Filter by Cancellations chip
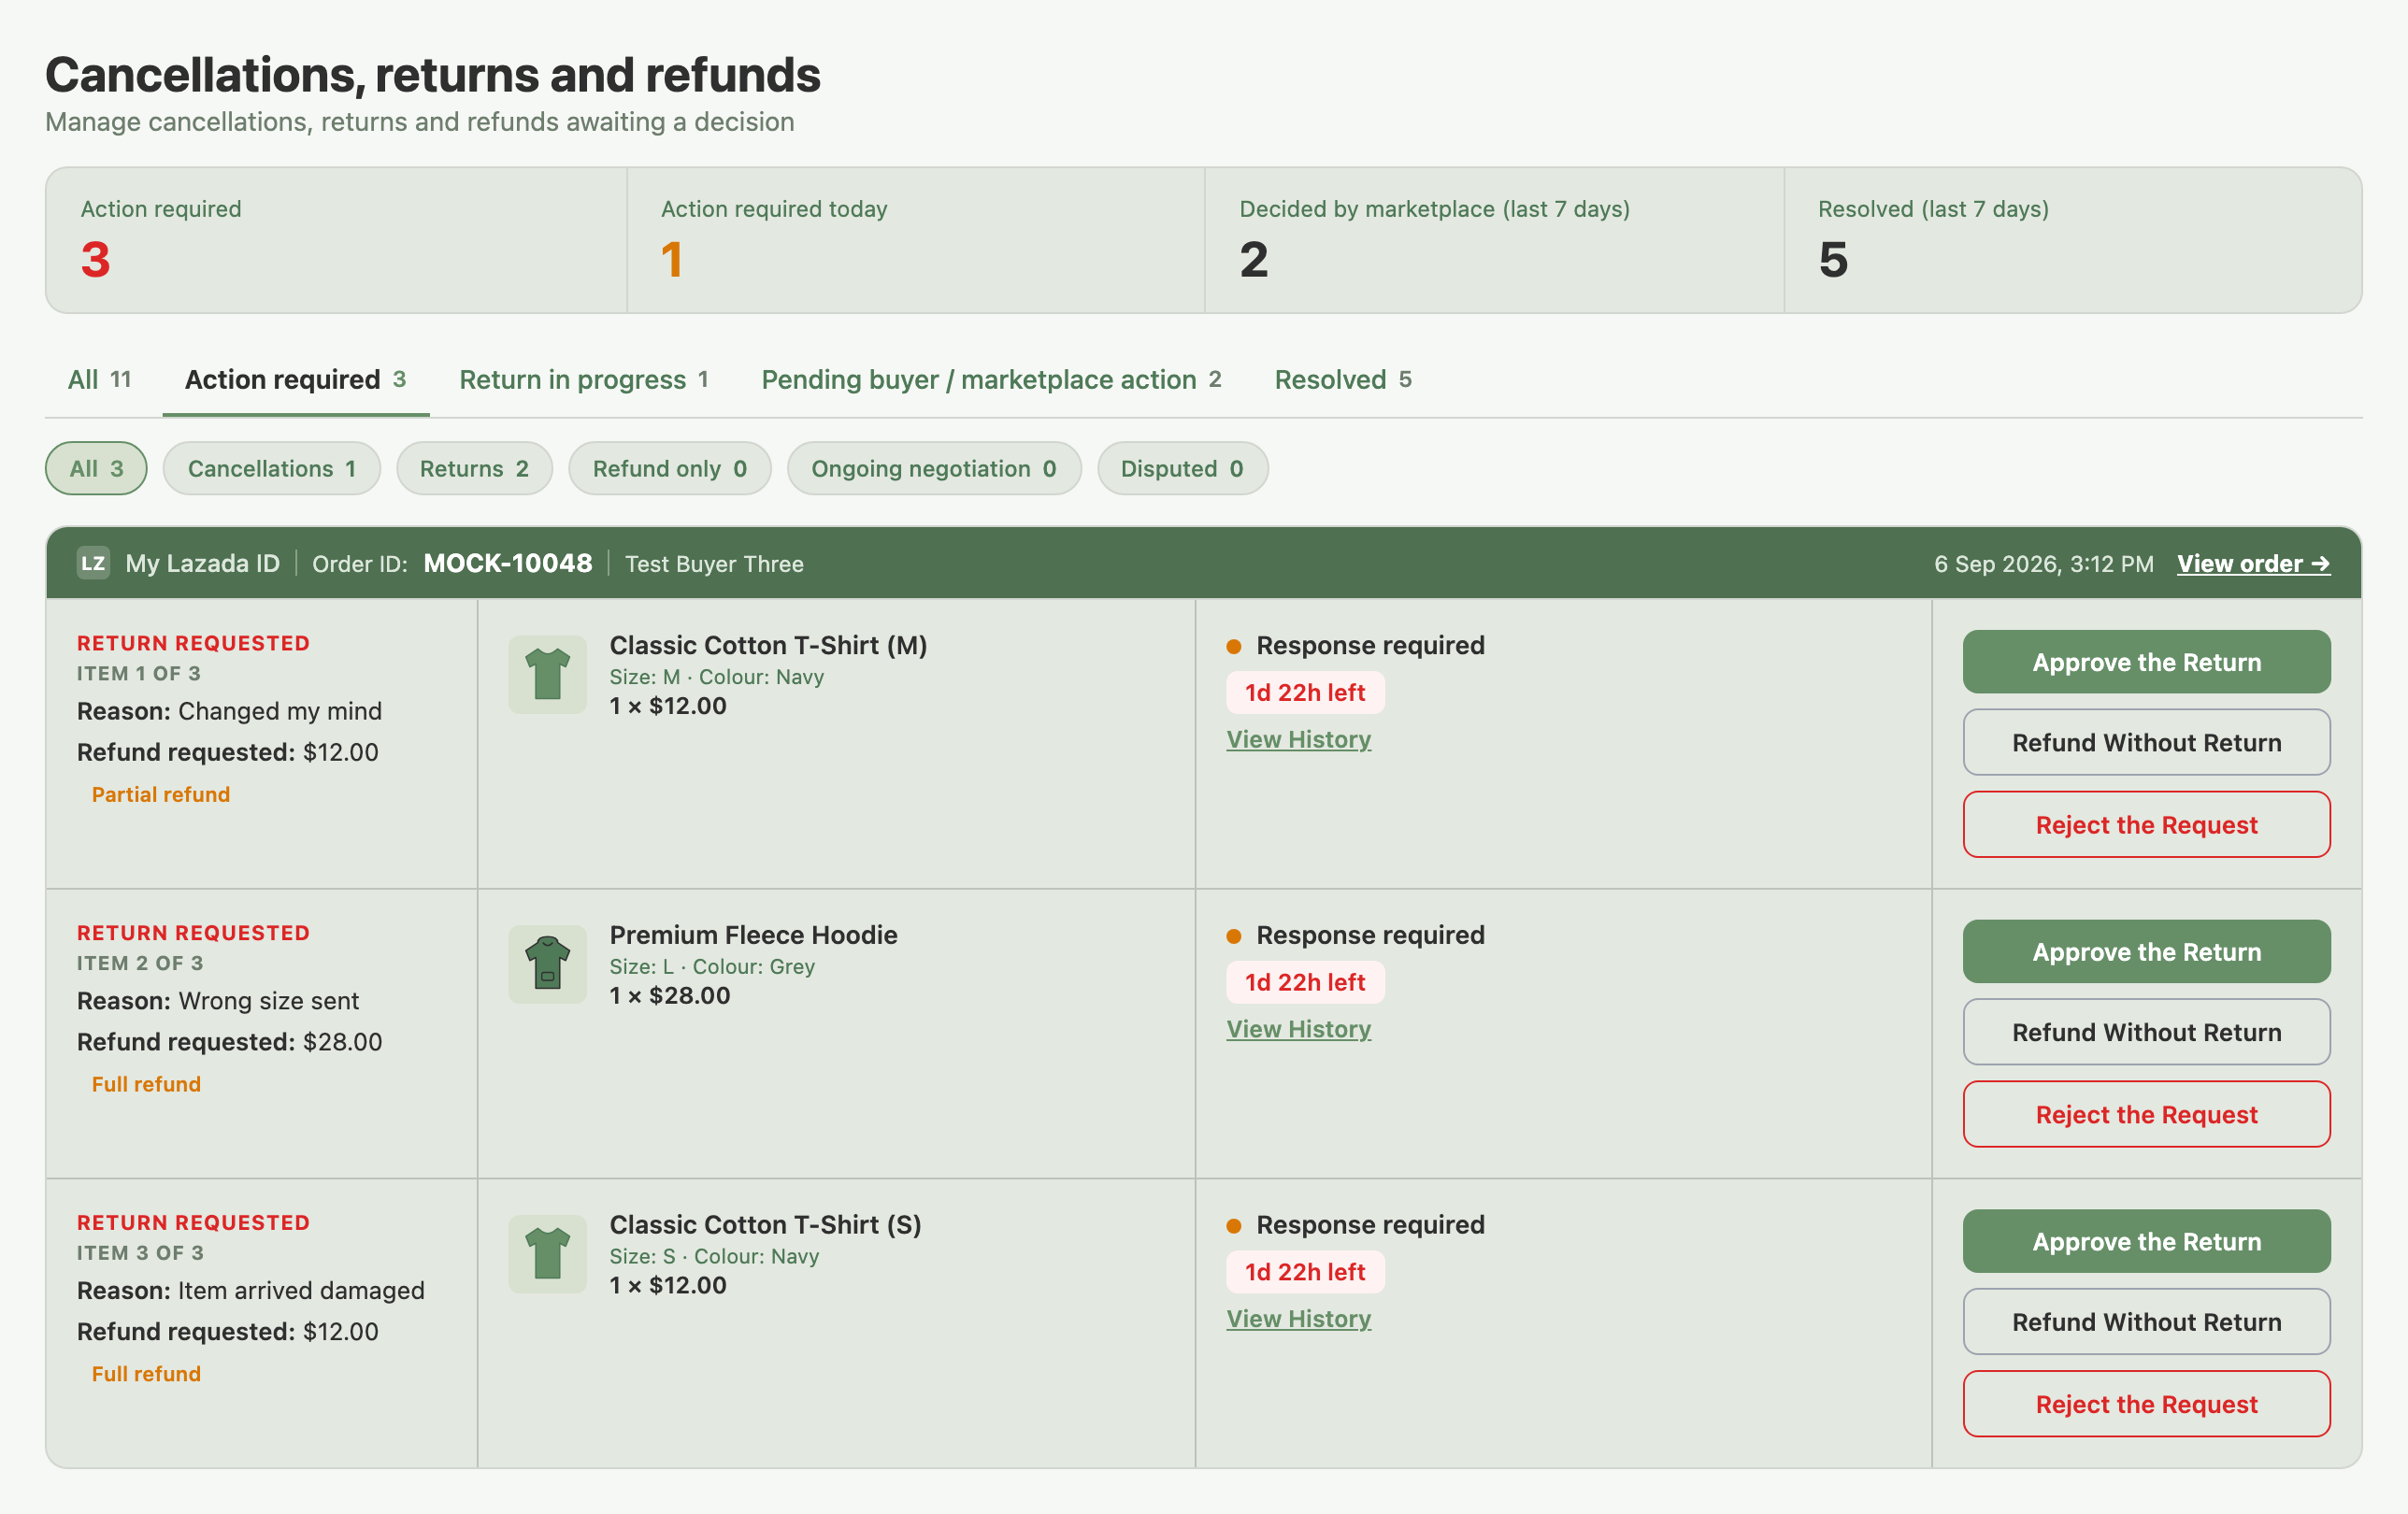The image size is (2408, 1514). click(x=272, y=468)
